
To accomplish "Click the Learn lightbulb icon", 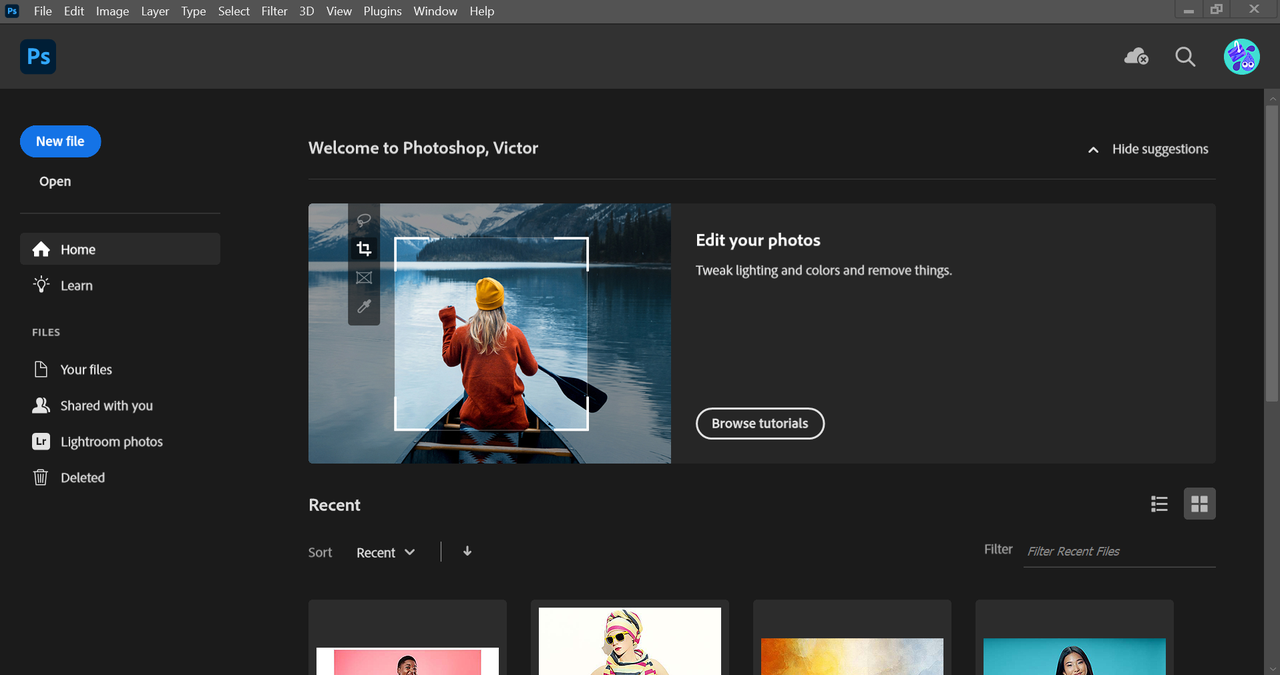I will 41,285.
